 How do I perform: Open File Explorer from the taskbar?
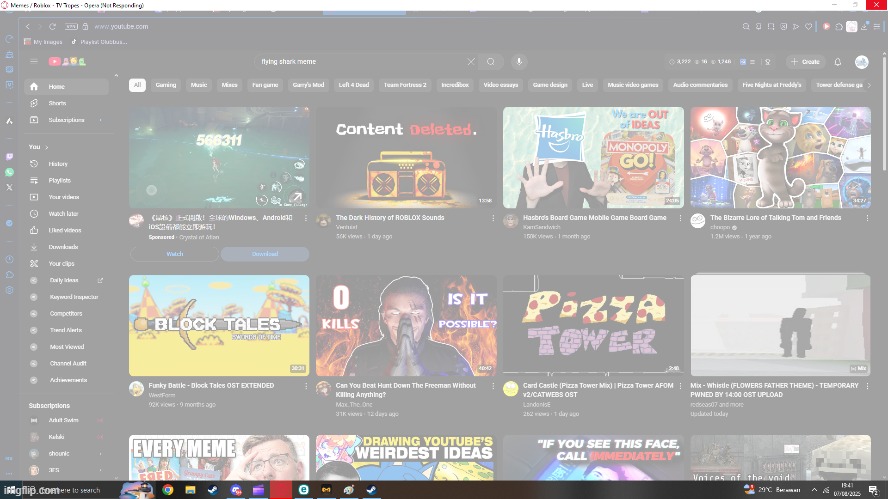click(190, 490)
